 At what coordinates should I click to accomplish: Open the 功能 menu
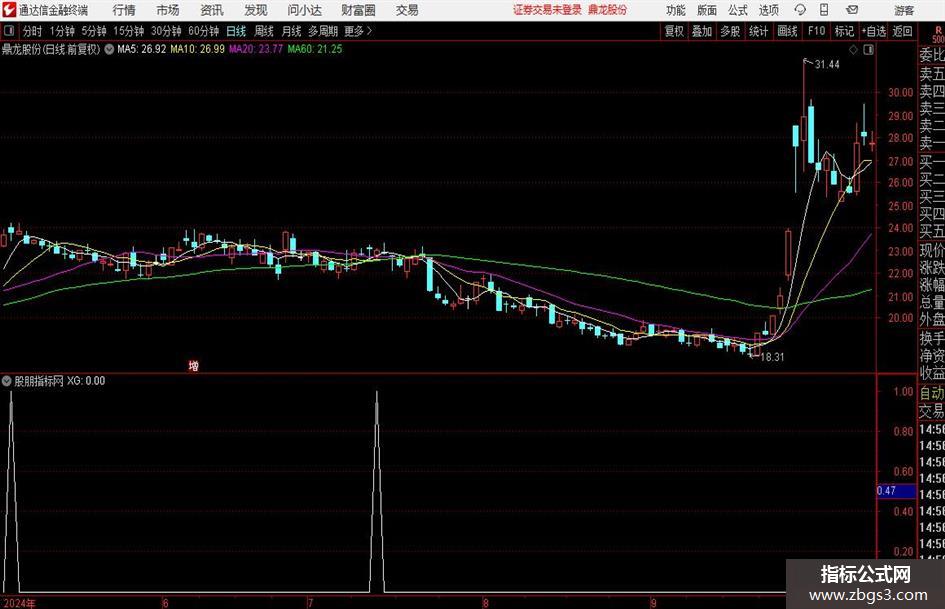tap(676, 10)
